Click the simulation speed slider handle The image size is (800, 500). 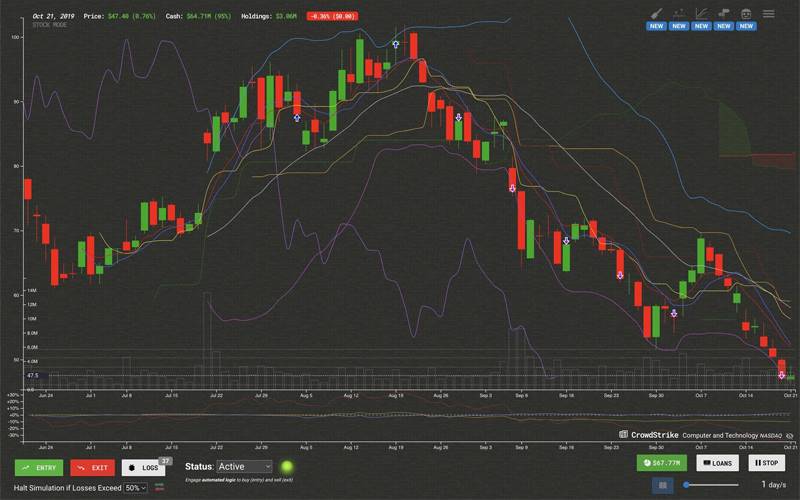point(687,485)
